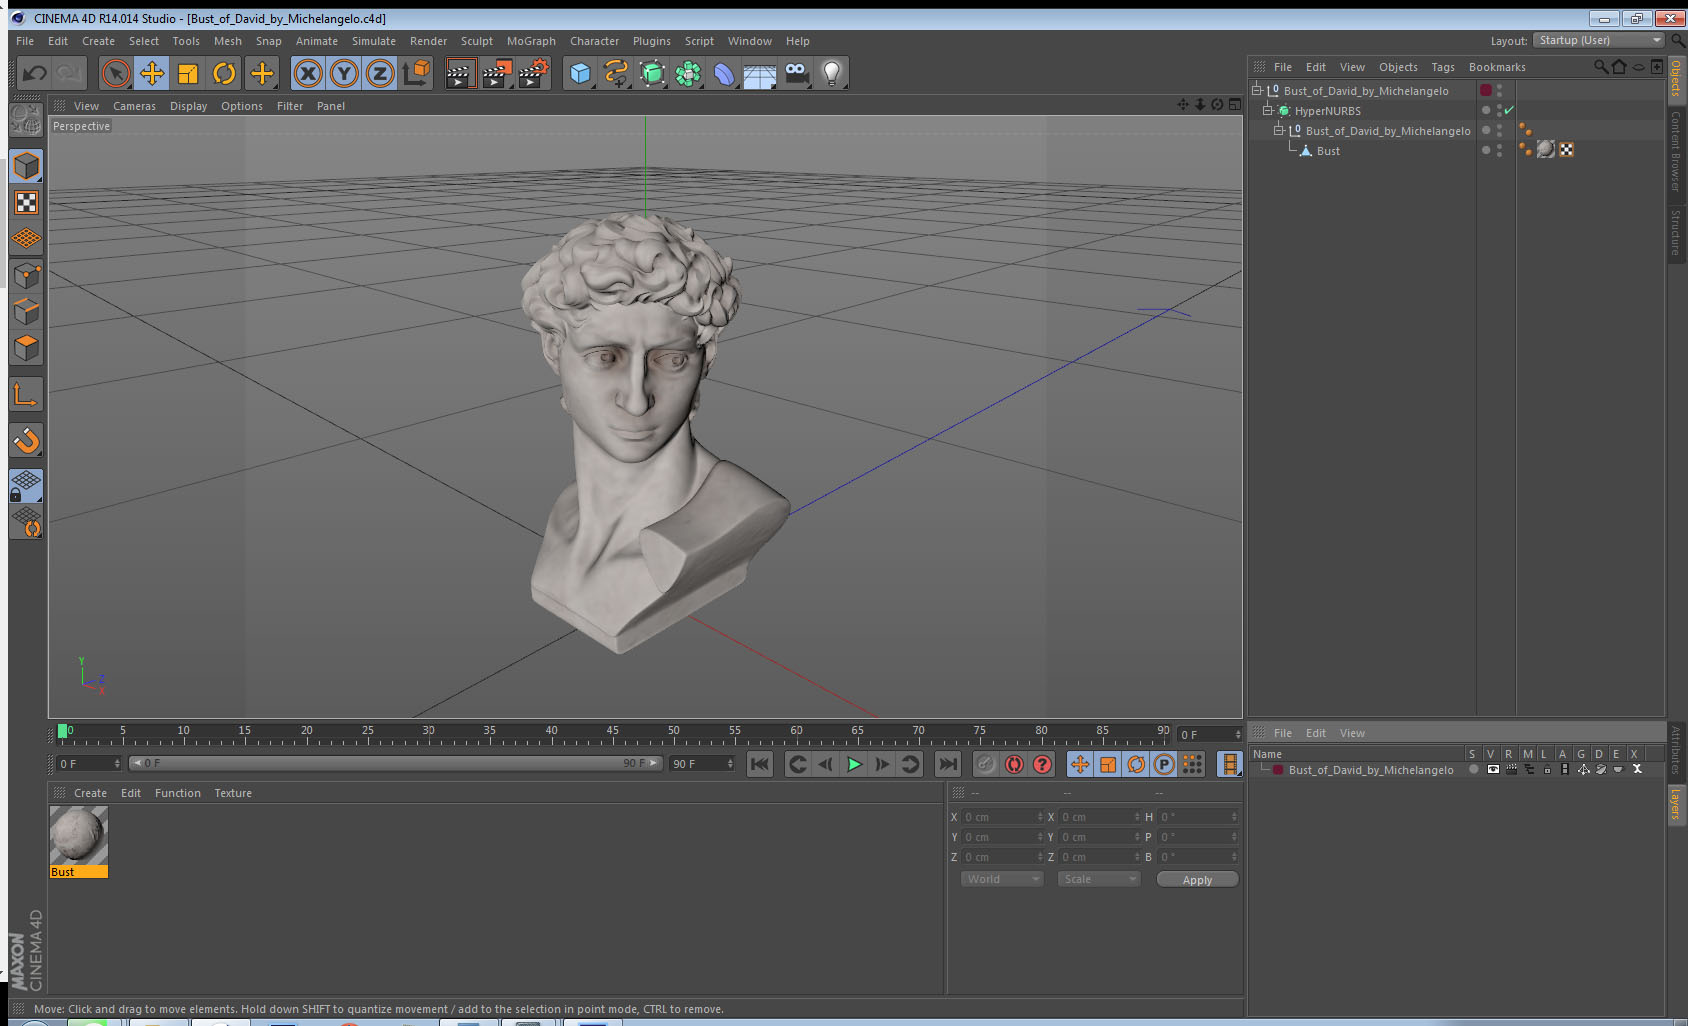Select the Live Selection tool
1688x1026 pixels.
click(x=116, y=73)
